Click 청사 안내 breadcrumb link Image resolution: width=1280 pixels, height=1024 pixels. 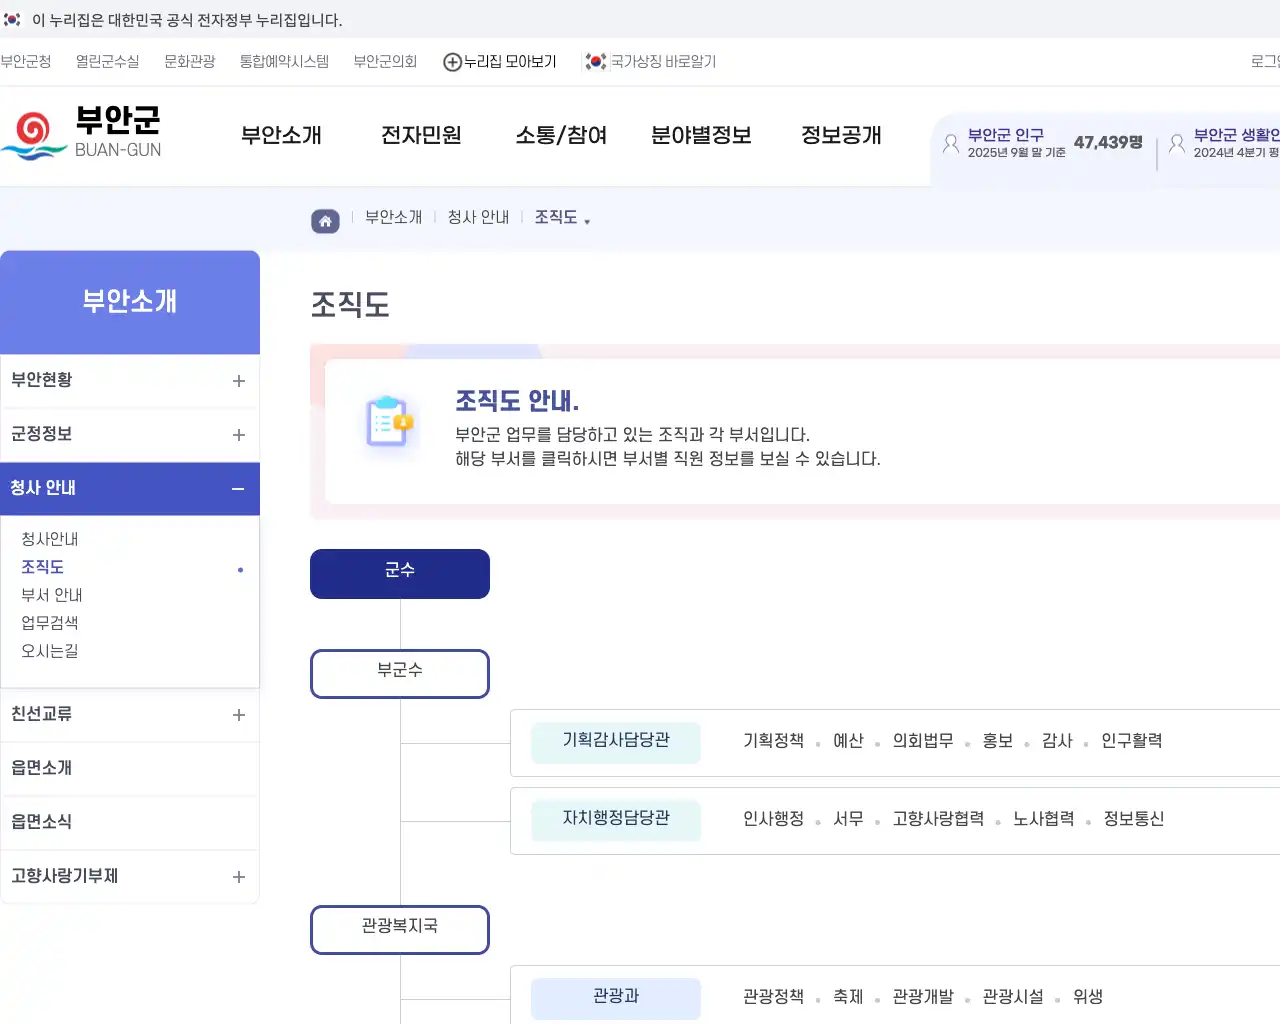coord(478,218)
